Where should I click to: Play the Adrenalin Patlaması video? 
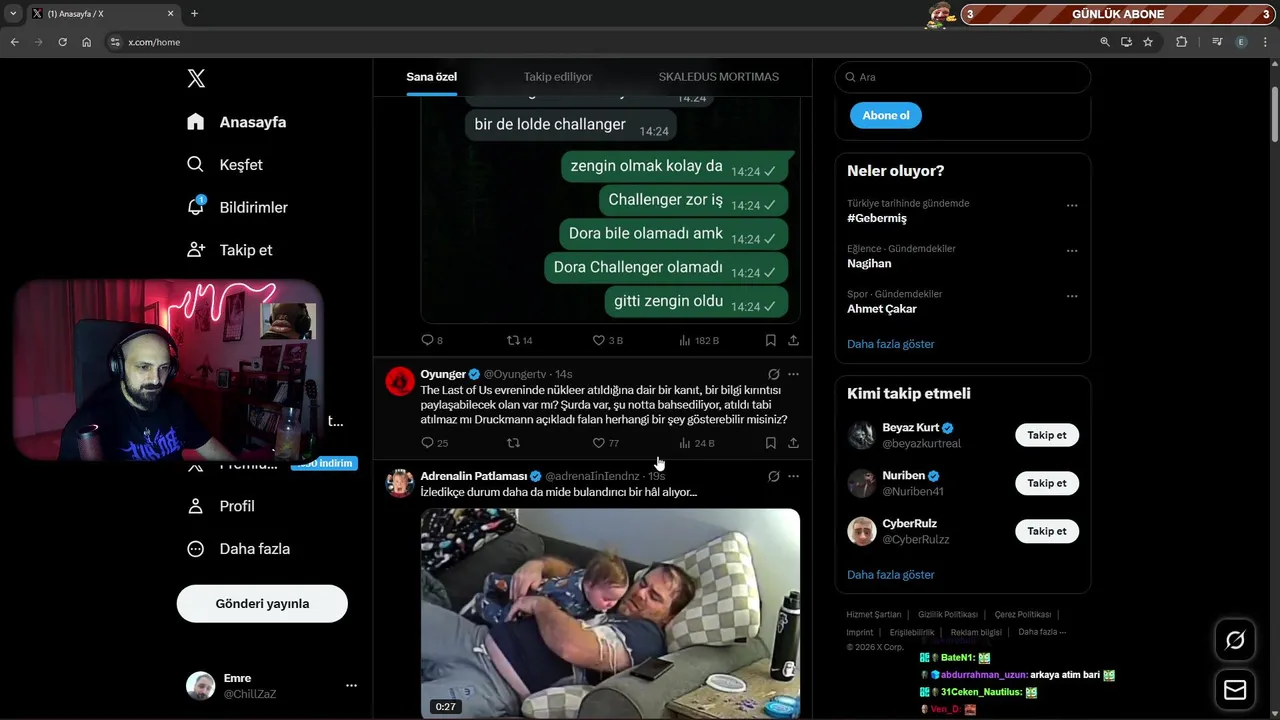610,613
